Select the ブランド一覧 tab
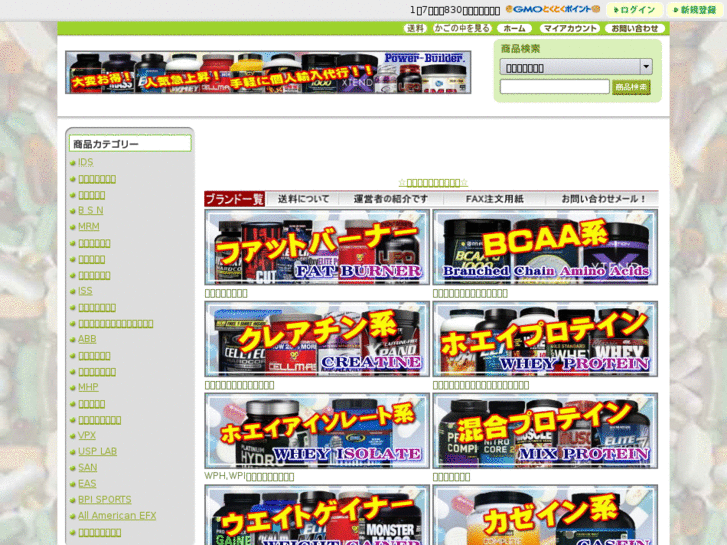 click(235, 199)
